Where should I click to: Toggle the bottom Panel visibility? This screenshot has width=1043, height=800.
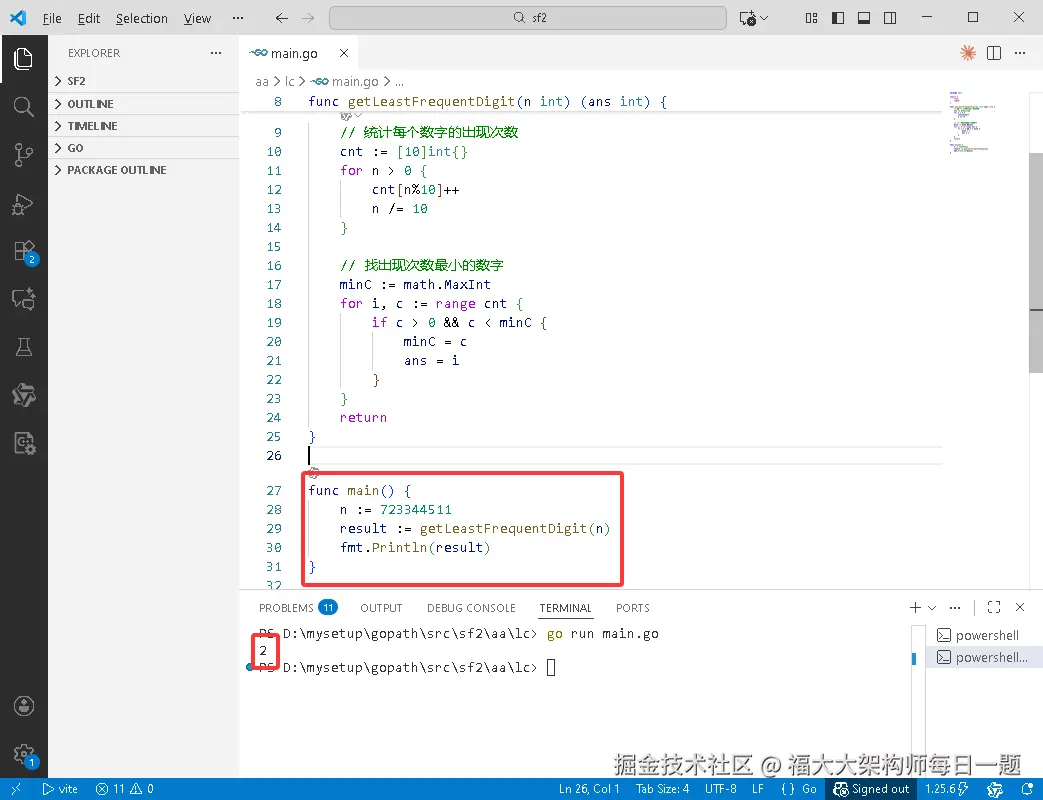pyautogui.click(x=864, y=18)
